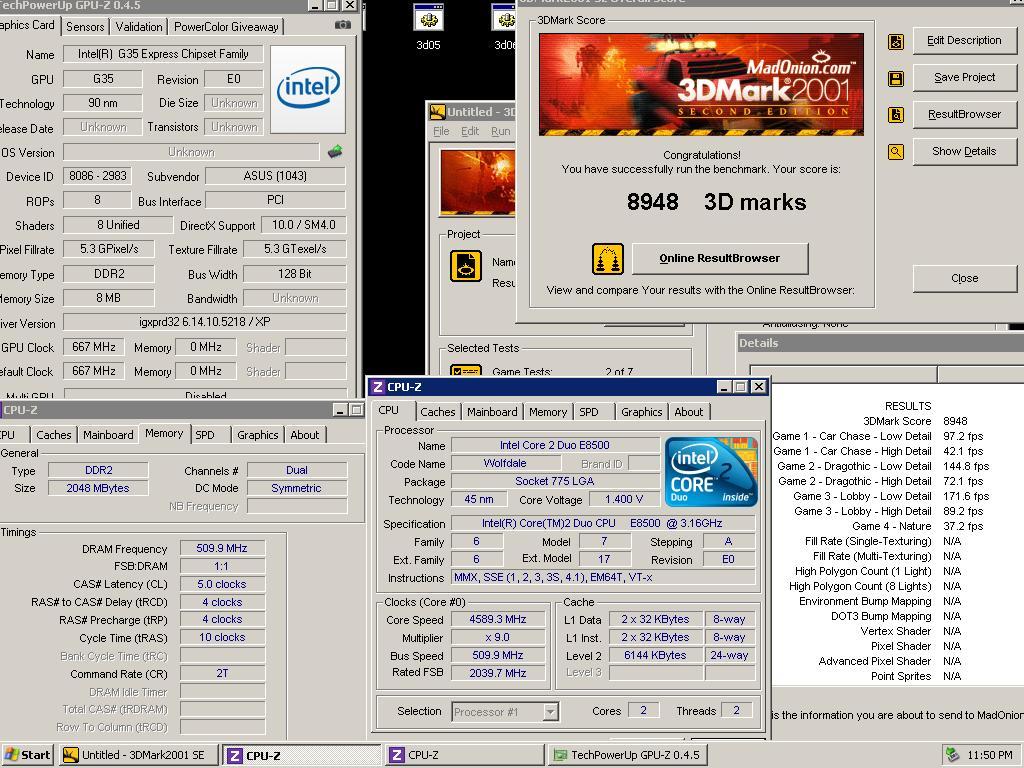Select the Memory tab in front CPU-Z
The width and height of the screenshot is (1024, 768).
[548, 412]
